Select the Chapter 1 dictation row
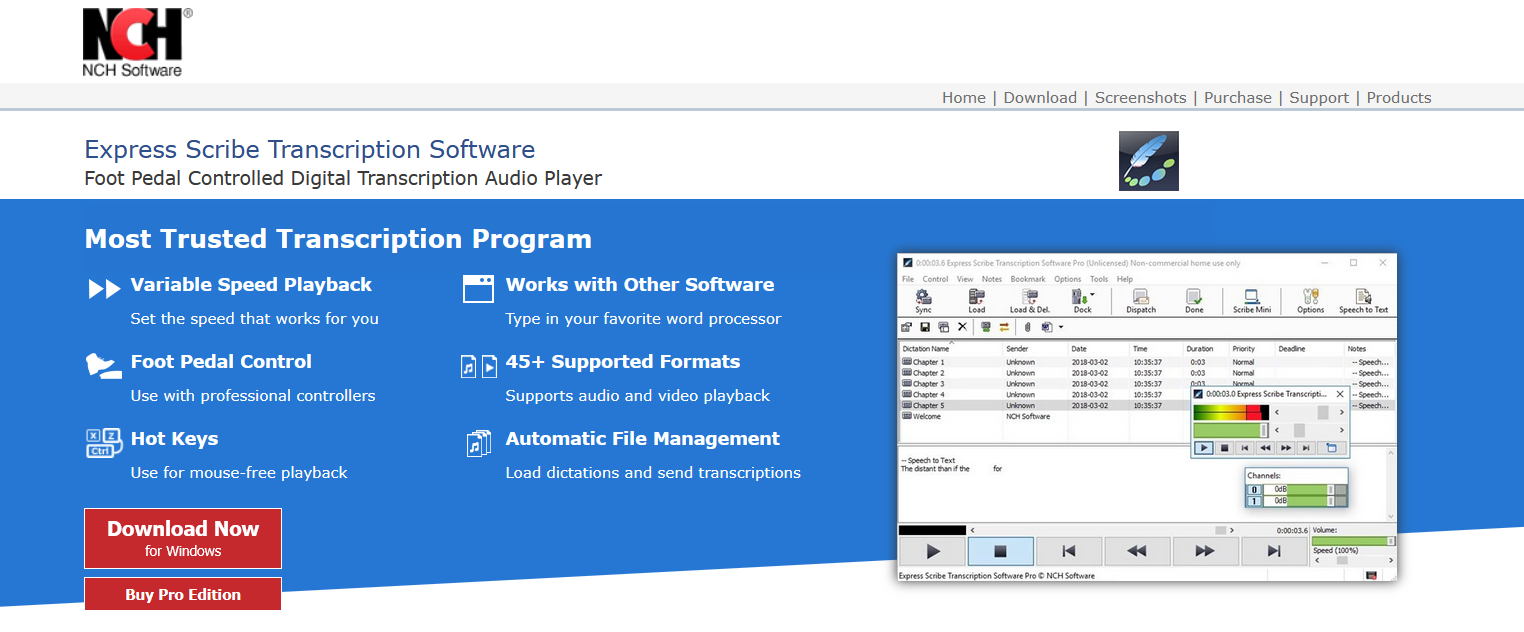The width and height of the screenshot is (1524, 632). pos(1144,362)
